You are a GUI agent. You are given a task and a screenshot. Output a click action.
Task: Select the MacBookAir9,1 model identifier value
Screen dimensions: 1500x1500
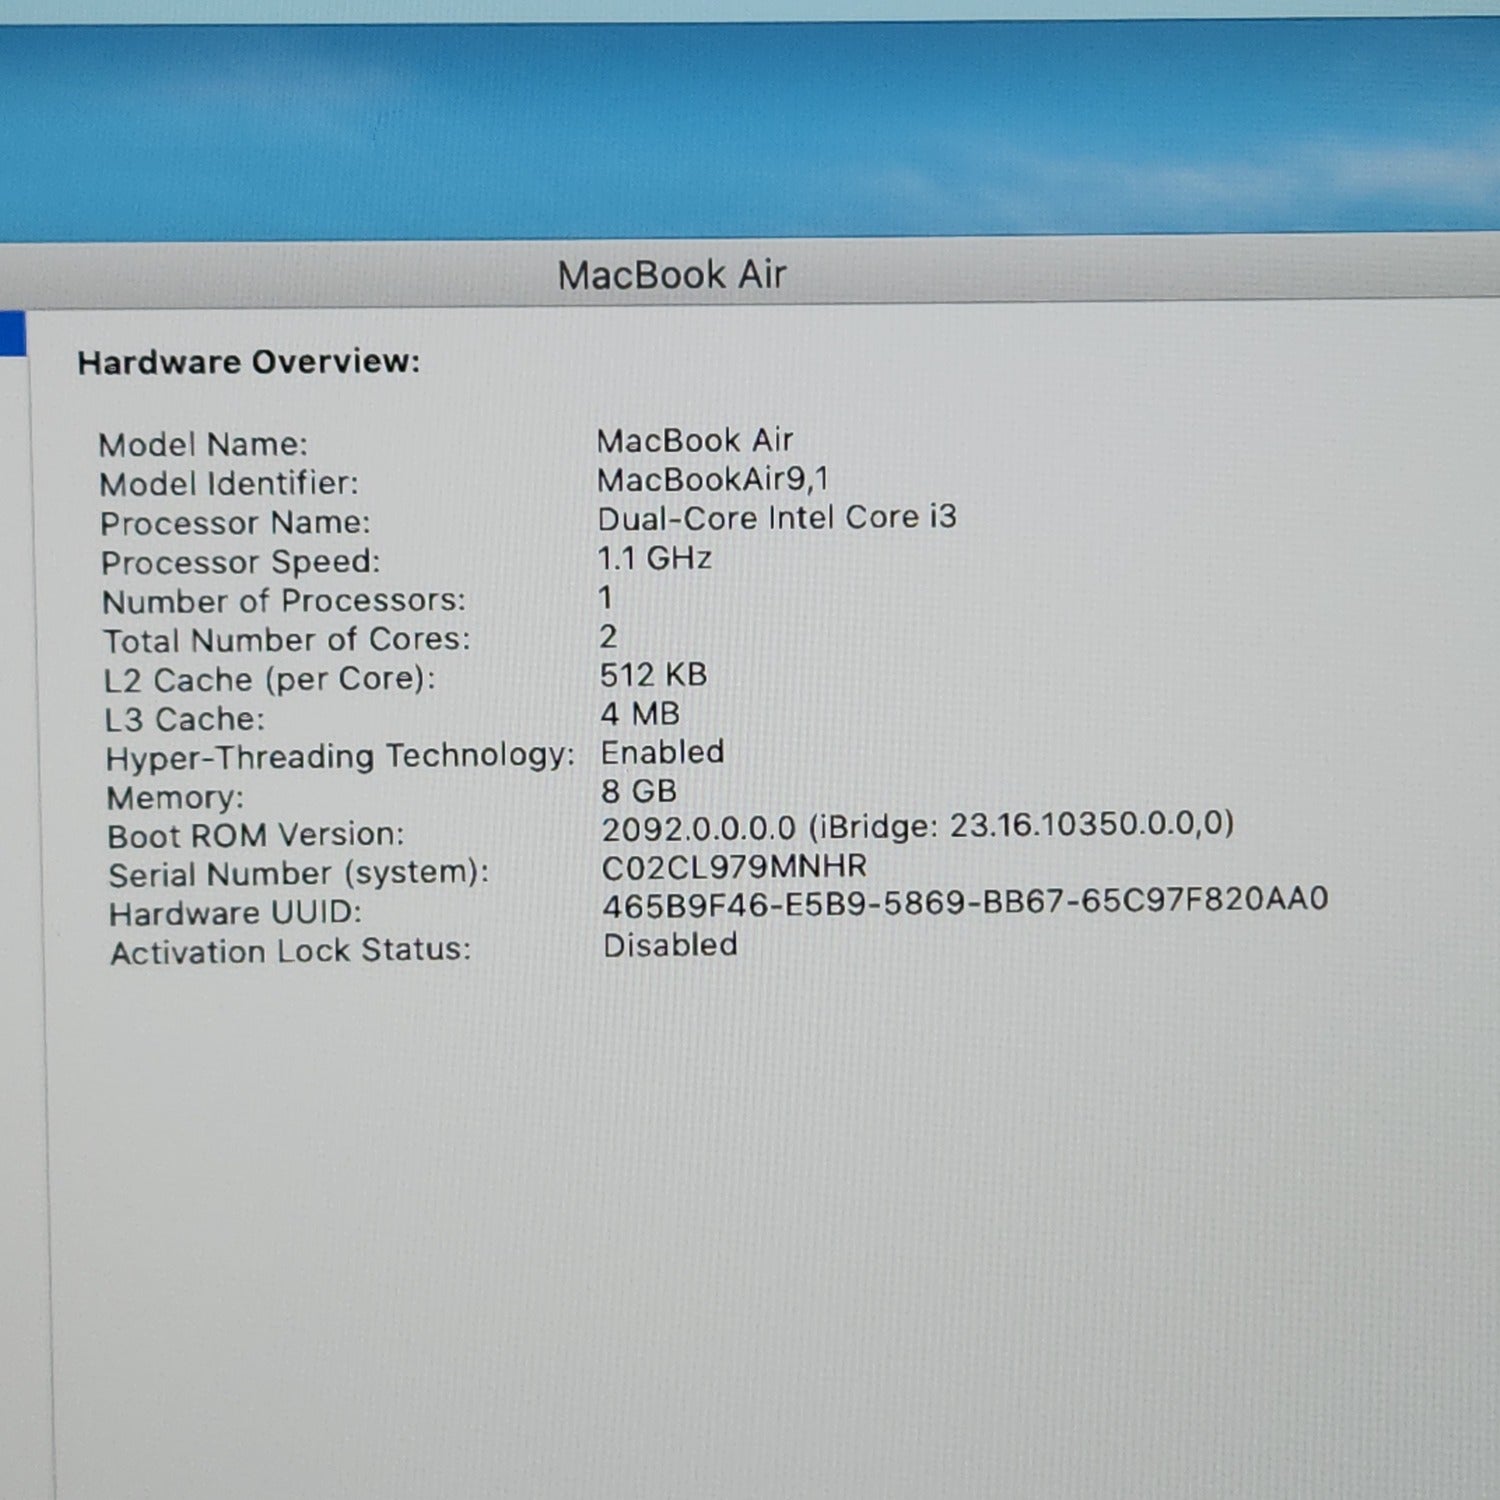click(713, 480)
